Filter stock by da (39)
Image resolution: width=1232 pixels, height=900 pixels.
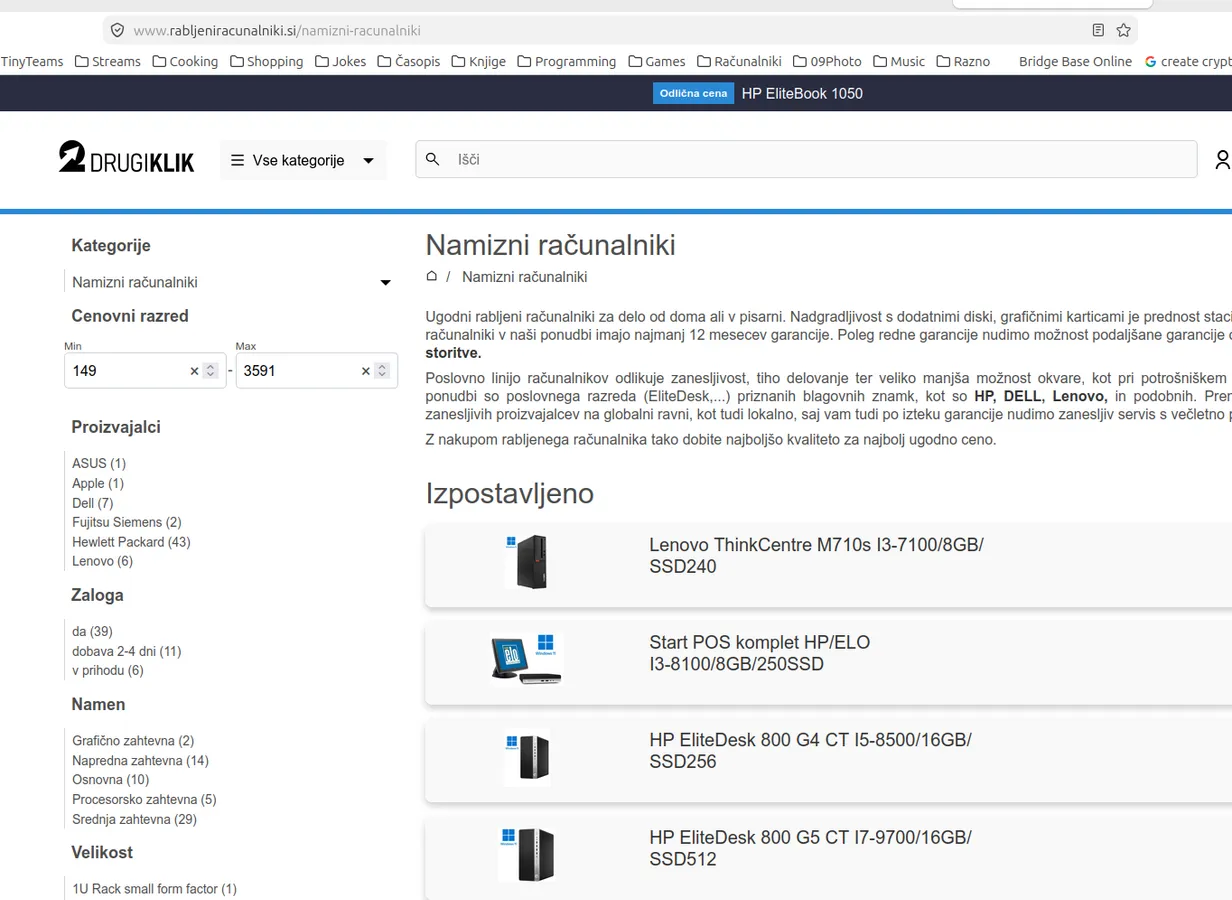click(92, 631)
